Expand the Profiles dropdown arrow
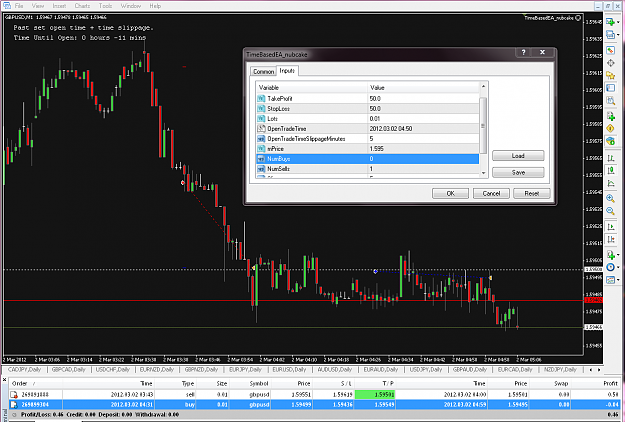 [618, 35]
